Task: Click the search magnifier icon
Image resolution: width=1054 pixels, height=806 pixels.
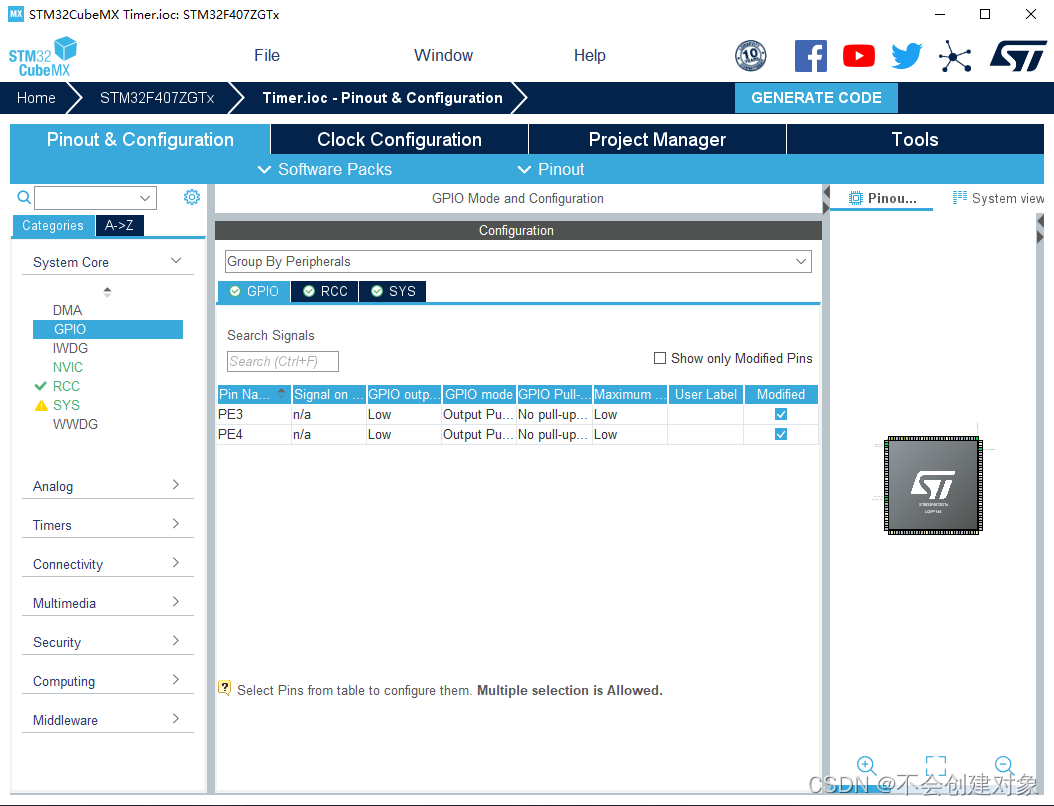Action: [x=24, y=197]
